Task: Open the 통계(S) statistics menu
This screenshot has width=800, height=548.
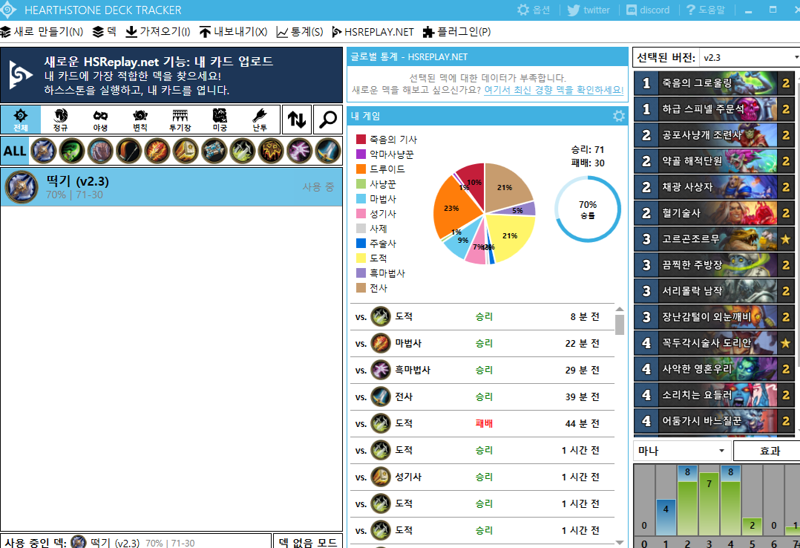Action: 300,32
